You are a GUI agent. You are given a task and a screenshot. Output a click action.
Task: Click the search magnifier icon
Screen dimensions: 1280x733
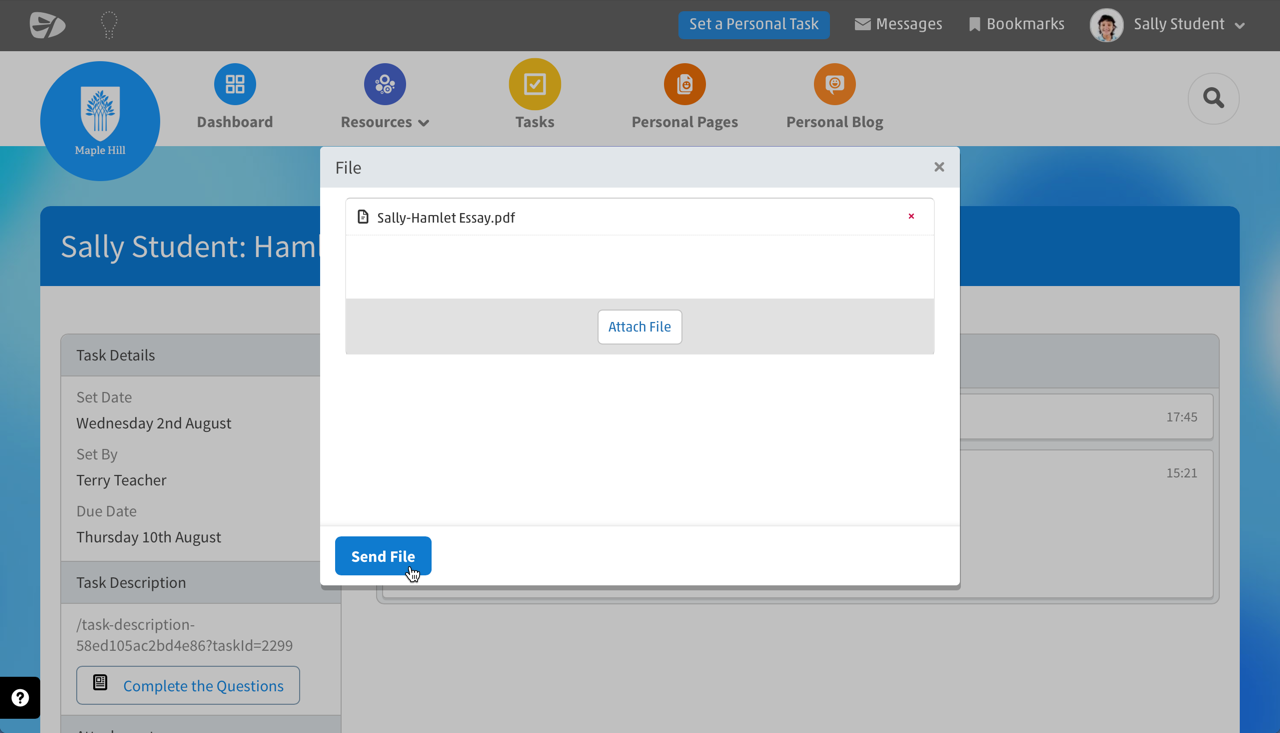point(1213,98)
